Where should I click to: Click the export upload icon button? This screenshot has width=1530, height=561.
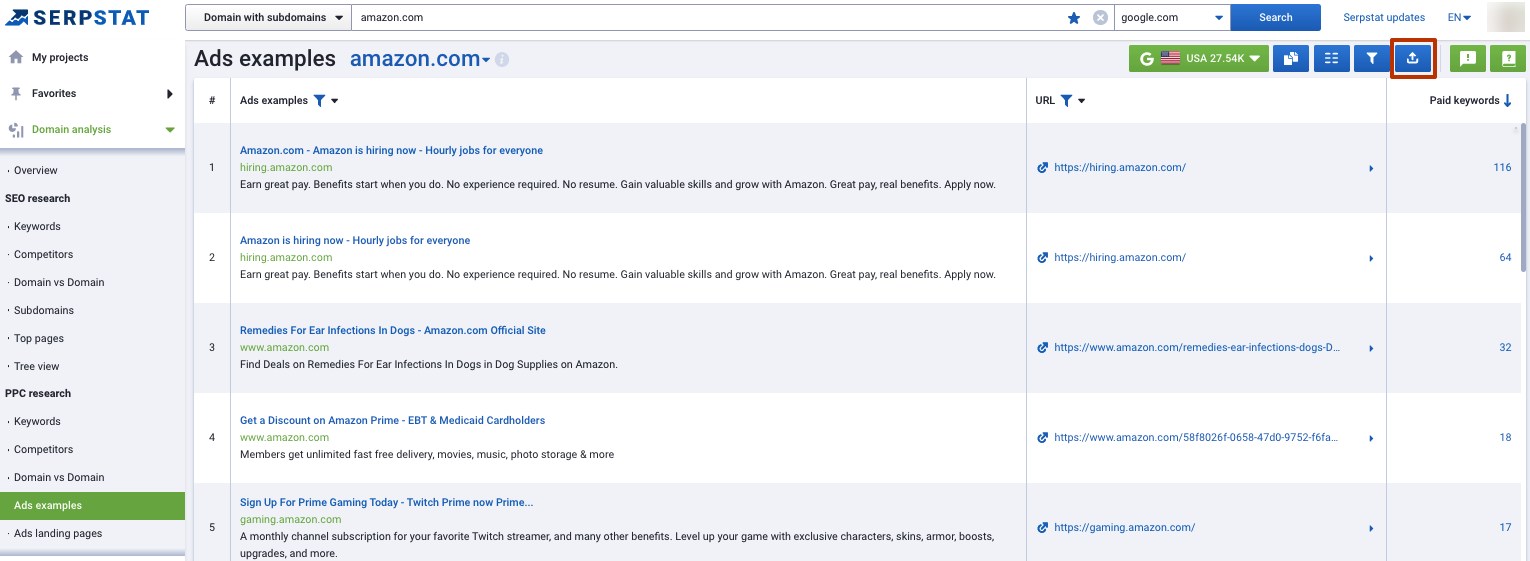(1412, 59)
